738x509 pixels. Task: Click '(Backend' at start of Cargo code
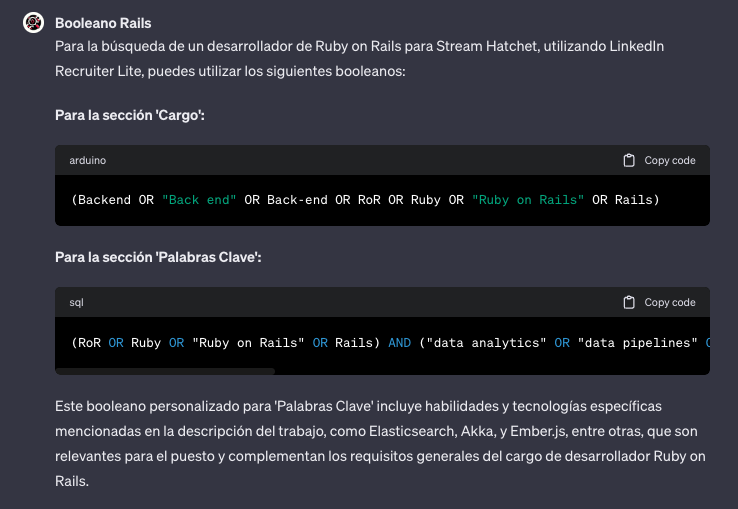101,200
